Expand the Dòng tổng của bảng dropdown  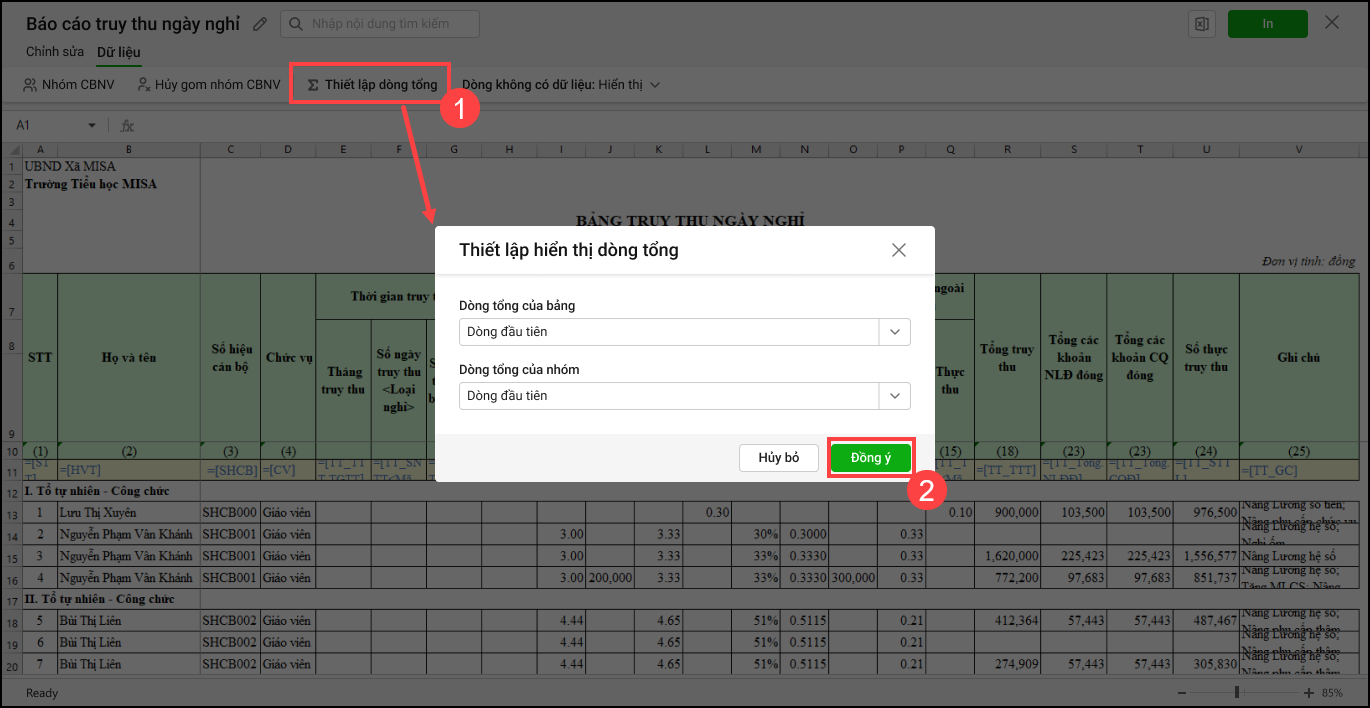point(894,332)
